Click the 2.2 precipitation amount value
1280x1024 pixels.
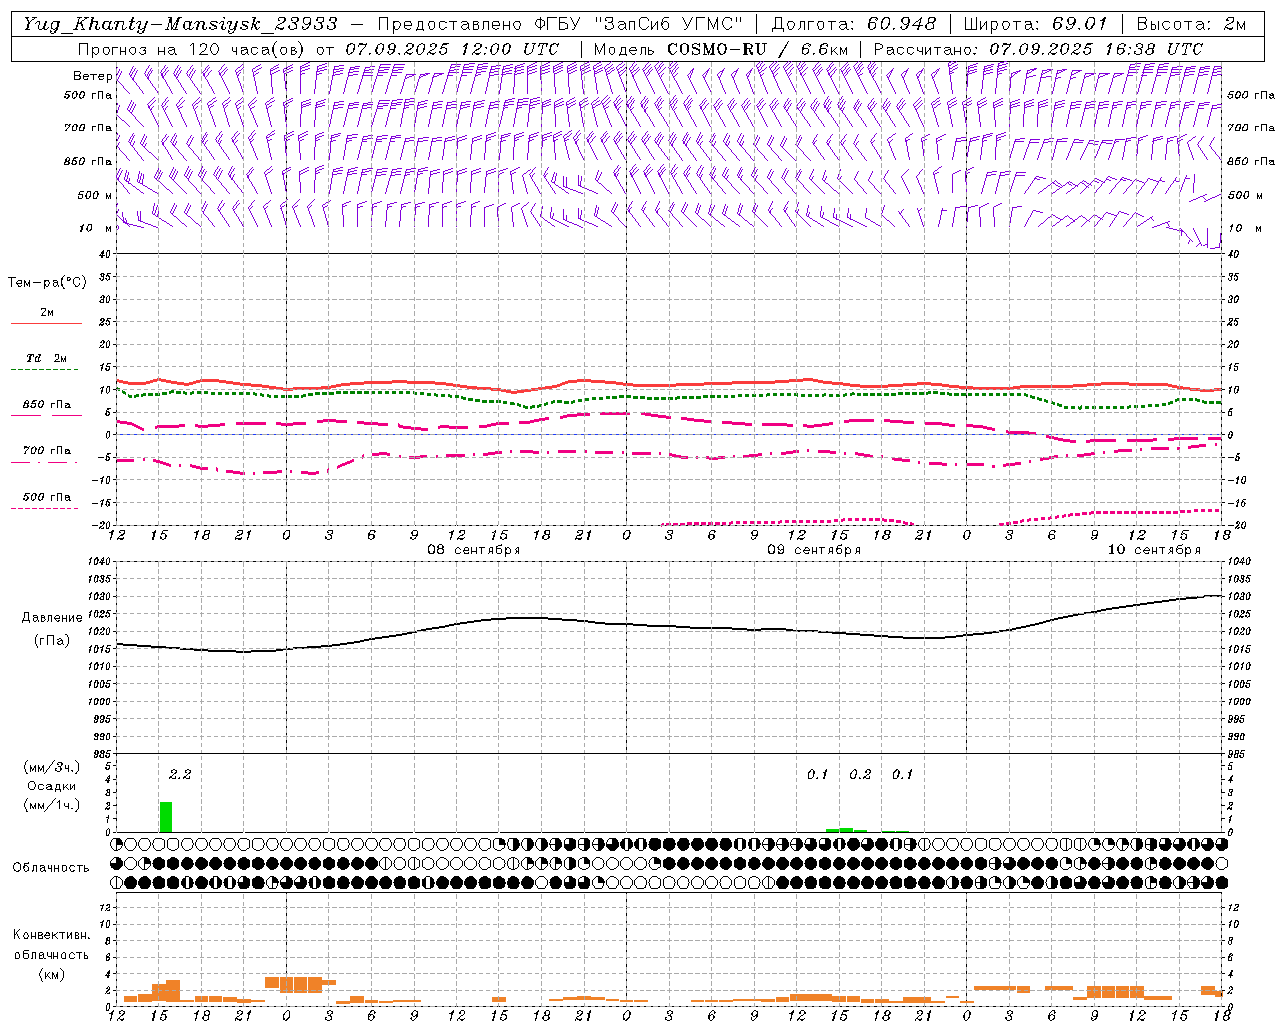(180, 774)
